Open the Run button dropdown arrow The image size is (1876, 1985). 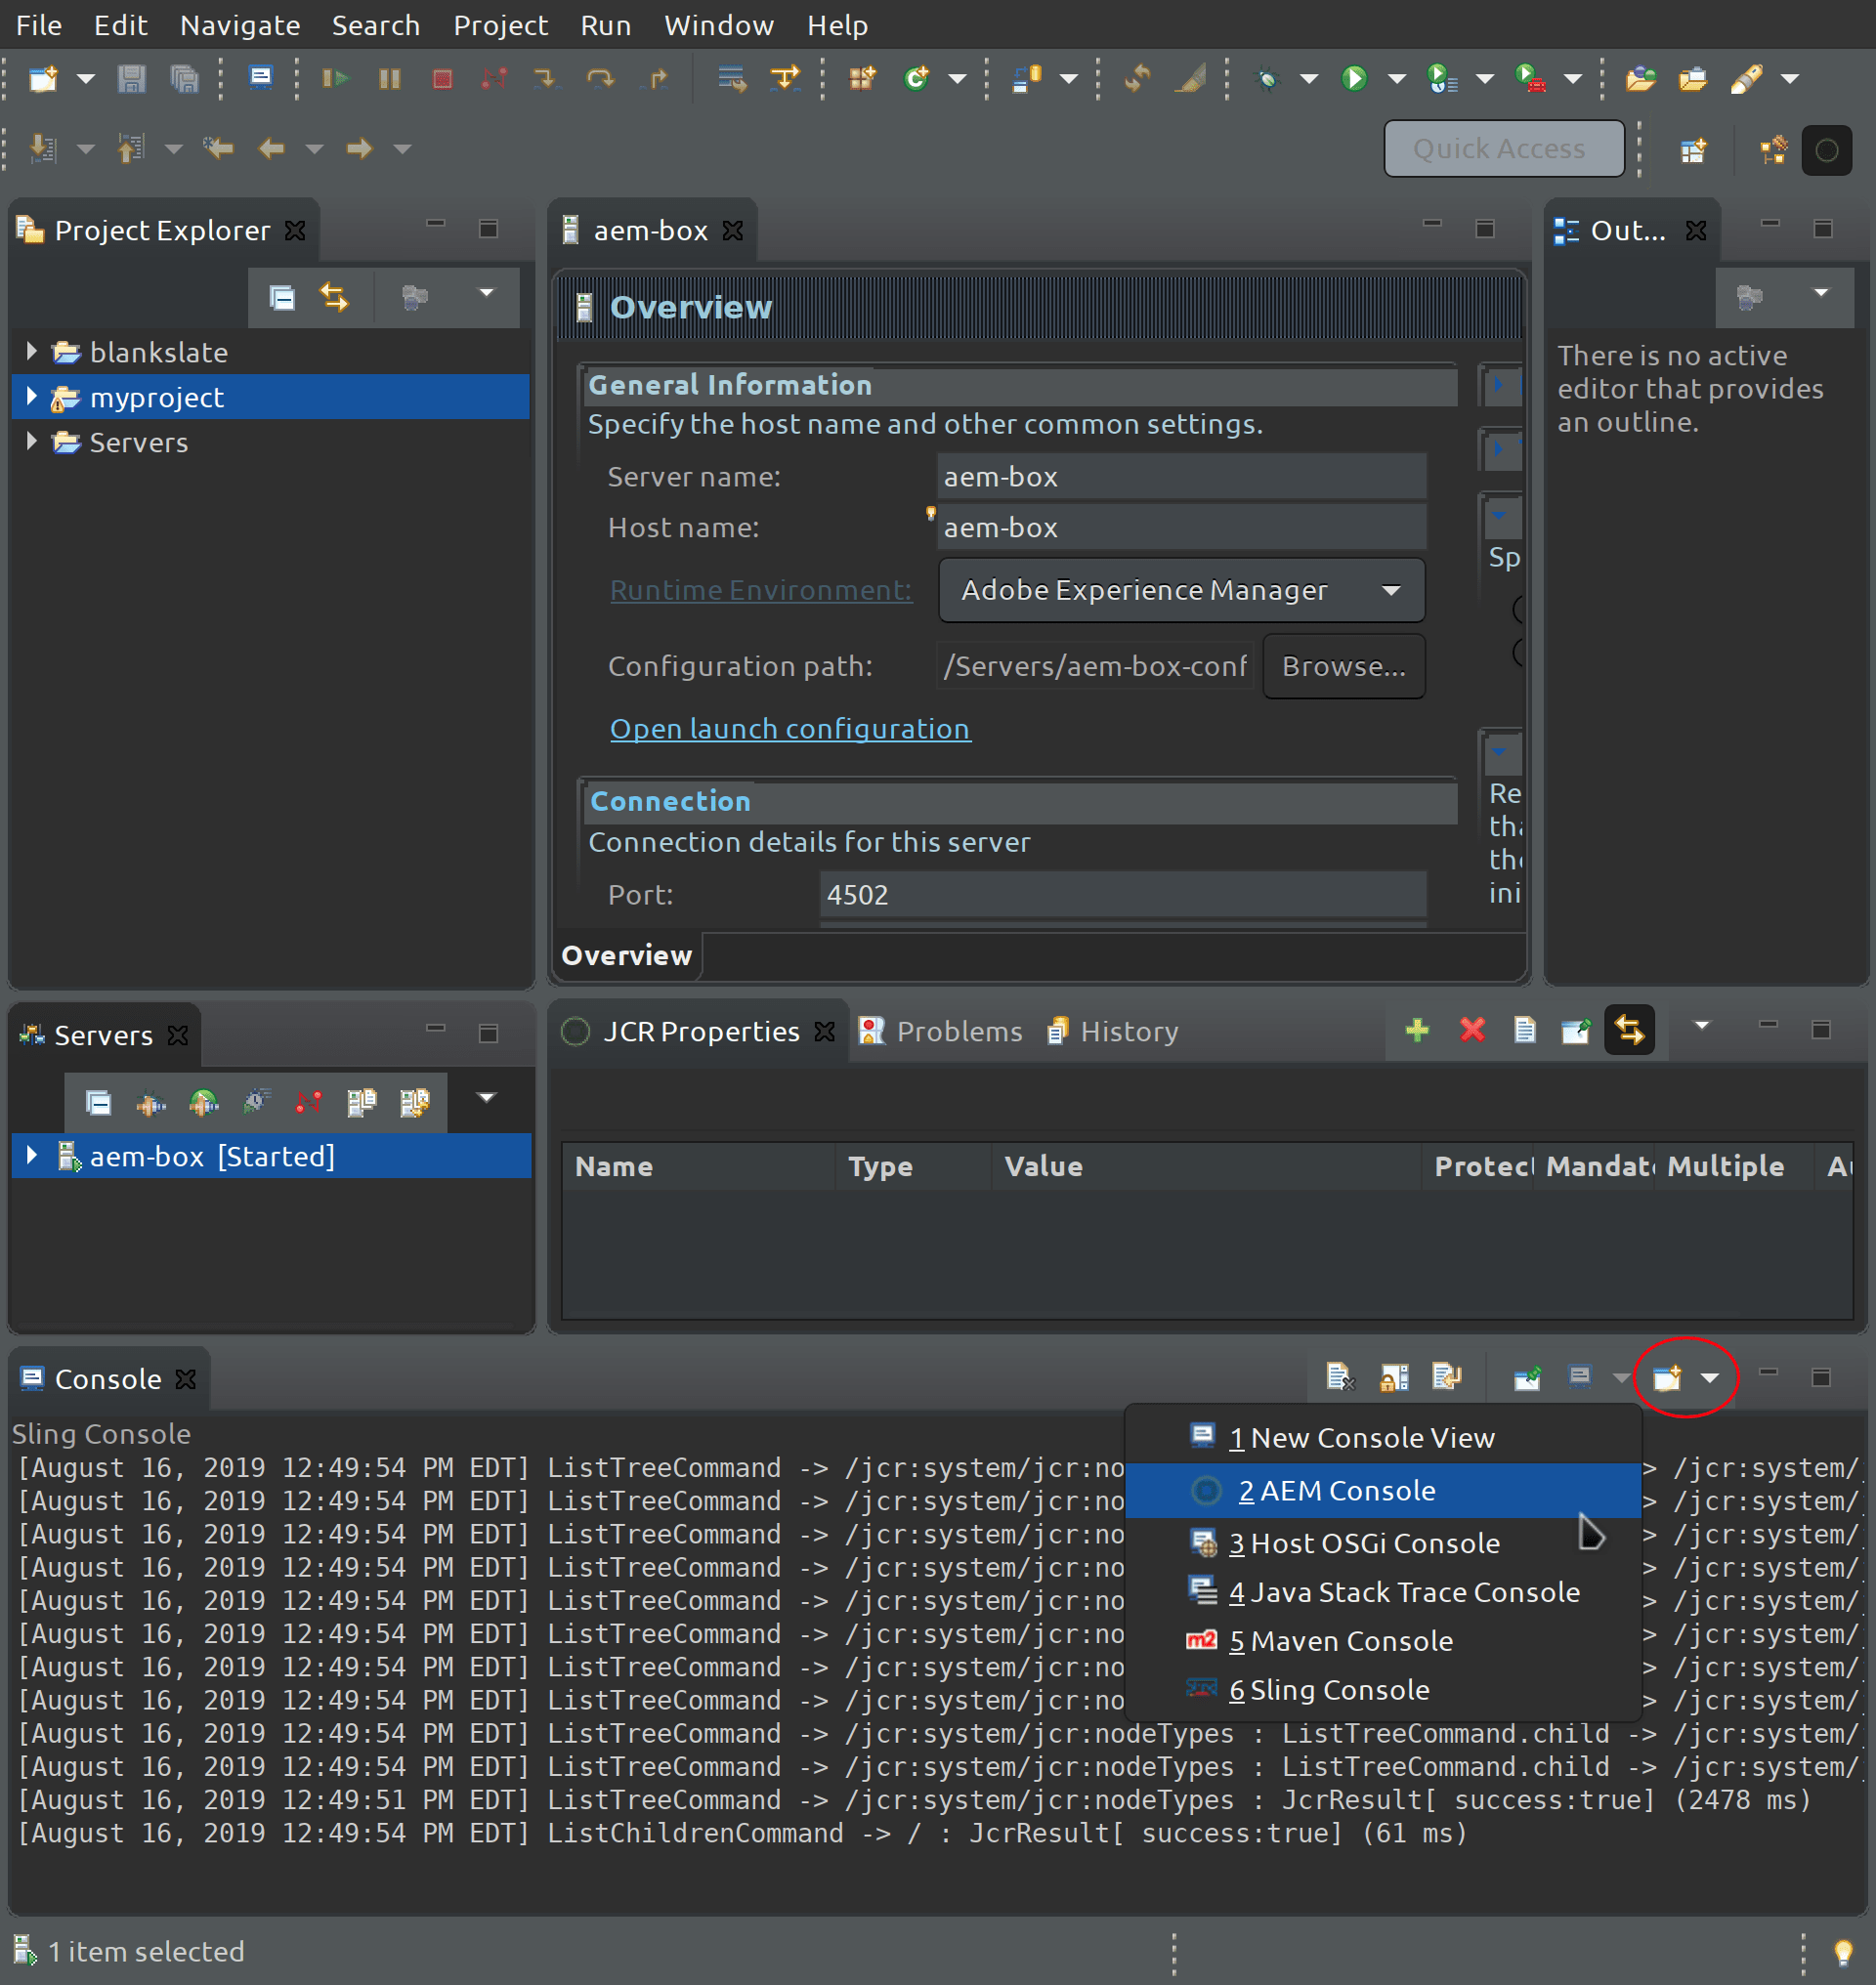[x=1397, y=79]
